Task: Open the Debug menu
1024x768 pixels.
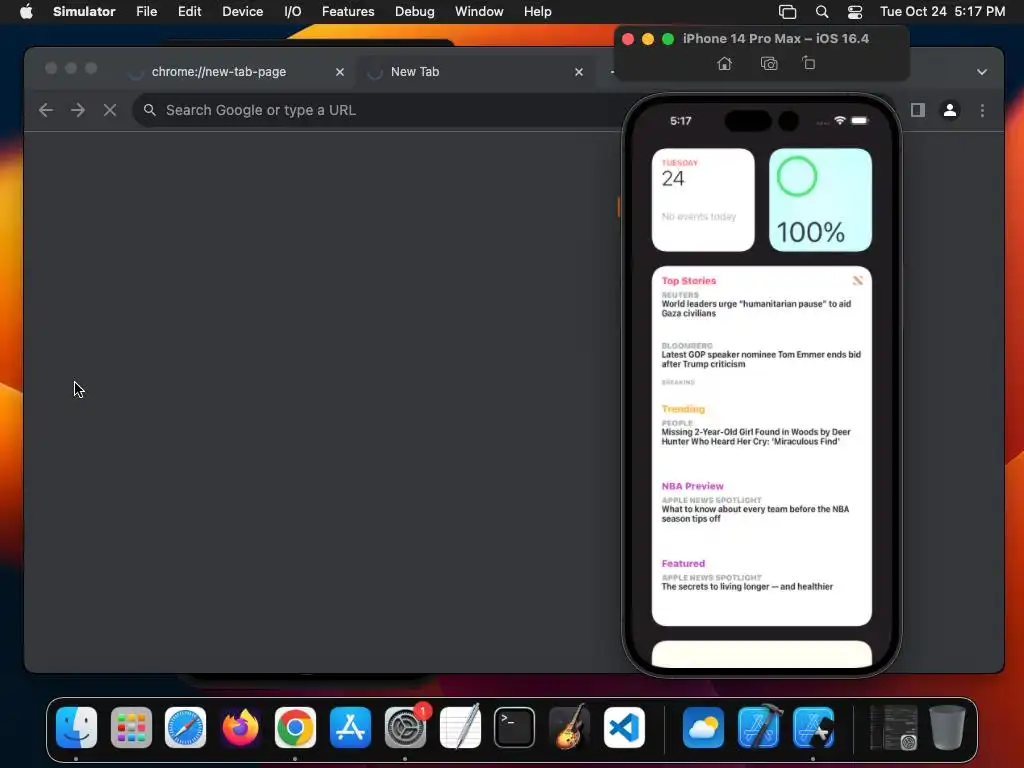Action: pyautogui.click(x=415, y=11)
